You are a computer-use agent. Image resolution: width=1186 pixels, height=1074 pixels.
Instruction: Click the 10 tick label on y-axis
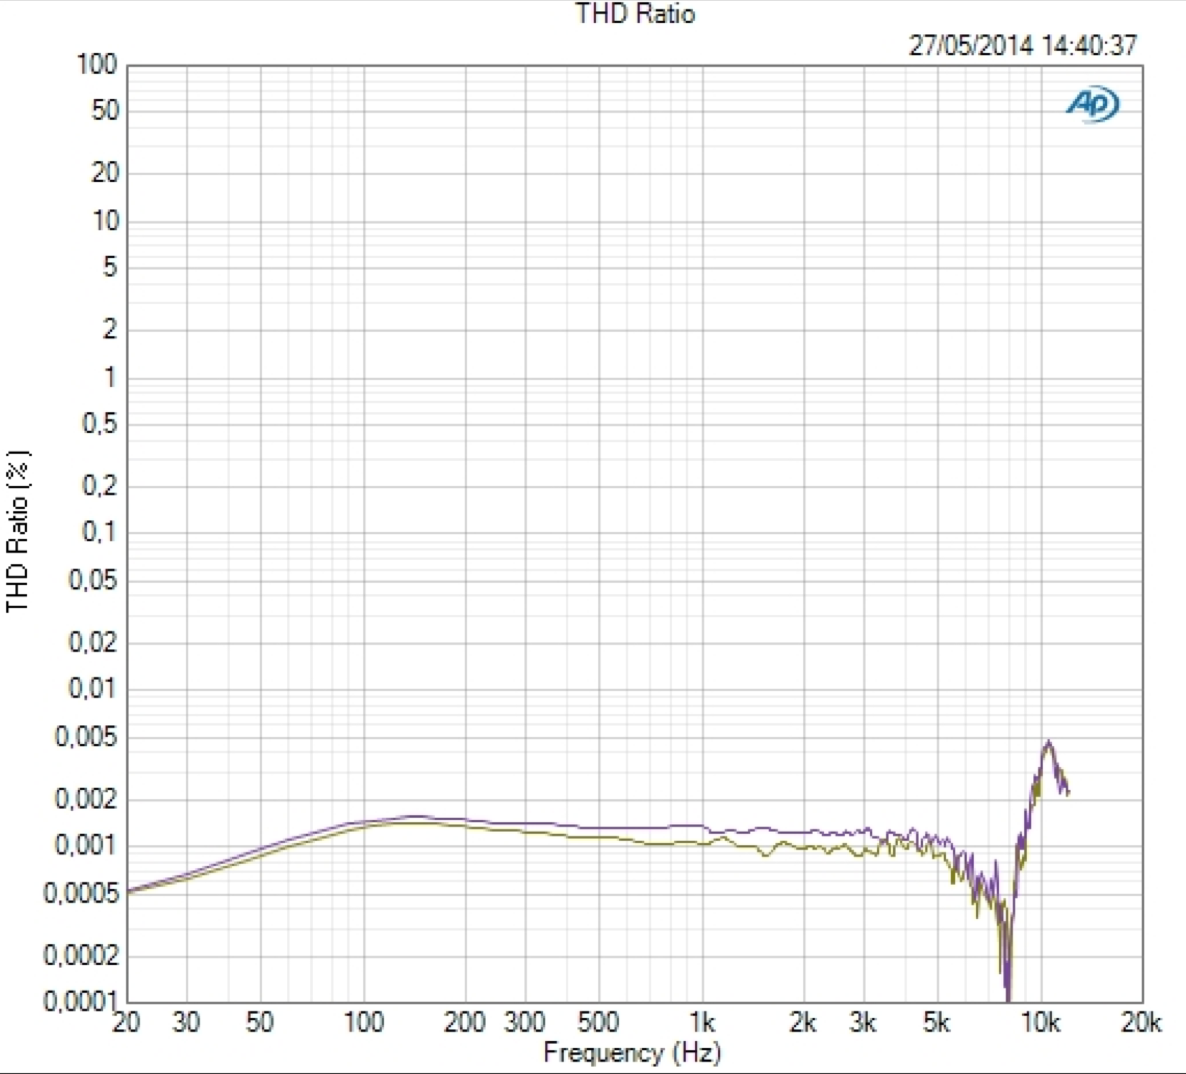[105, 221]
